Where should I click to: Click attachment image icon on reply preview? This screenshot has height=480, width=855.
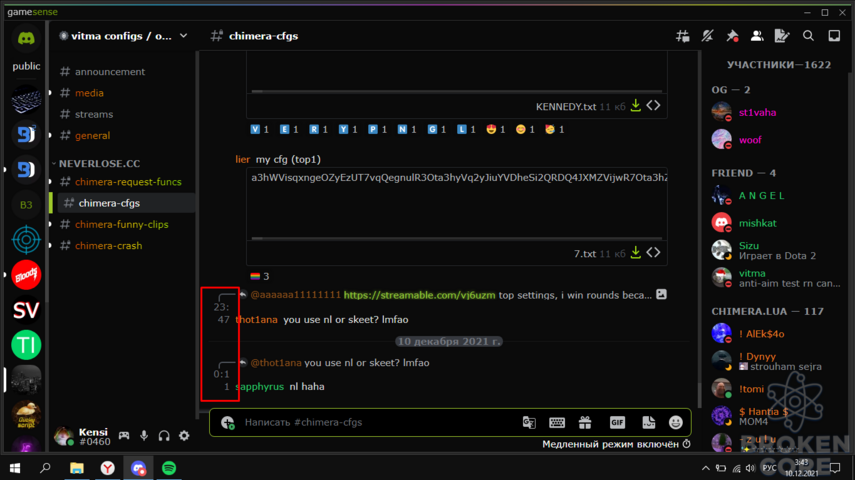pyautogui.click(x=661, y=295)
